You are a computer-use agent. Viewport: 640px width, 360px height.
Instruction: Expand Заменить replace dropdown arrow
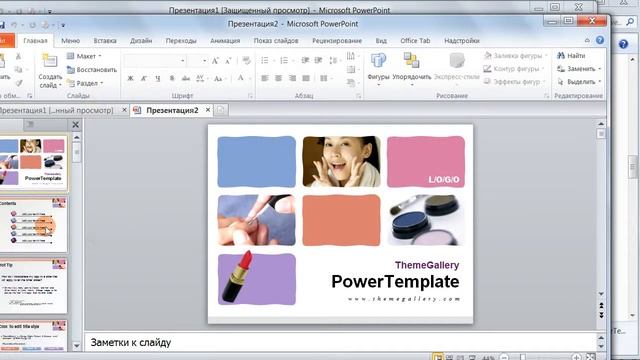tap(600, 69)
